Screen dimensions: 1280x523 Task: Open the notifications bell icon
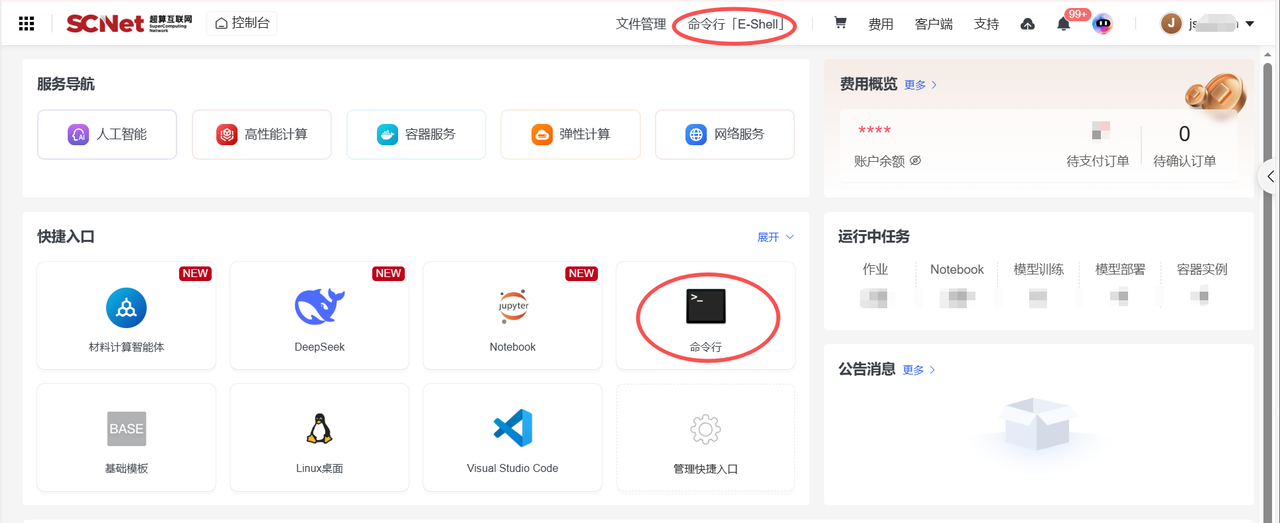(x=1063, y=24)
